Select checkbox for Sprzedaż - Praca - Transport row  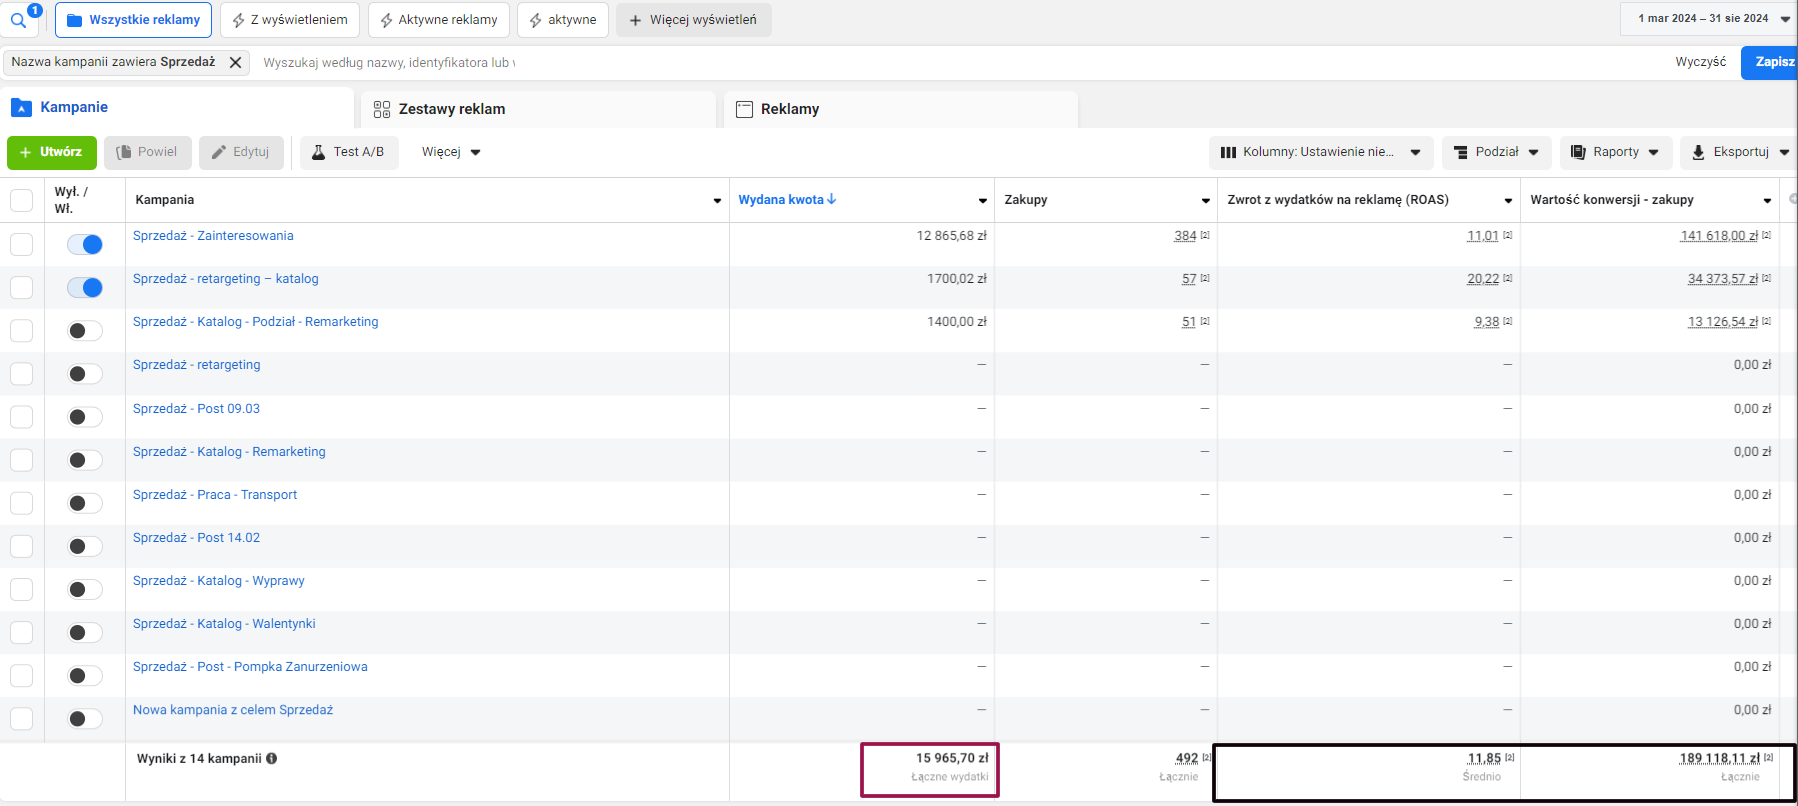tap(21, 503)
